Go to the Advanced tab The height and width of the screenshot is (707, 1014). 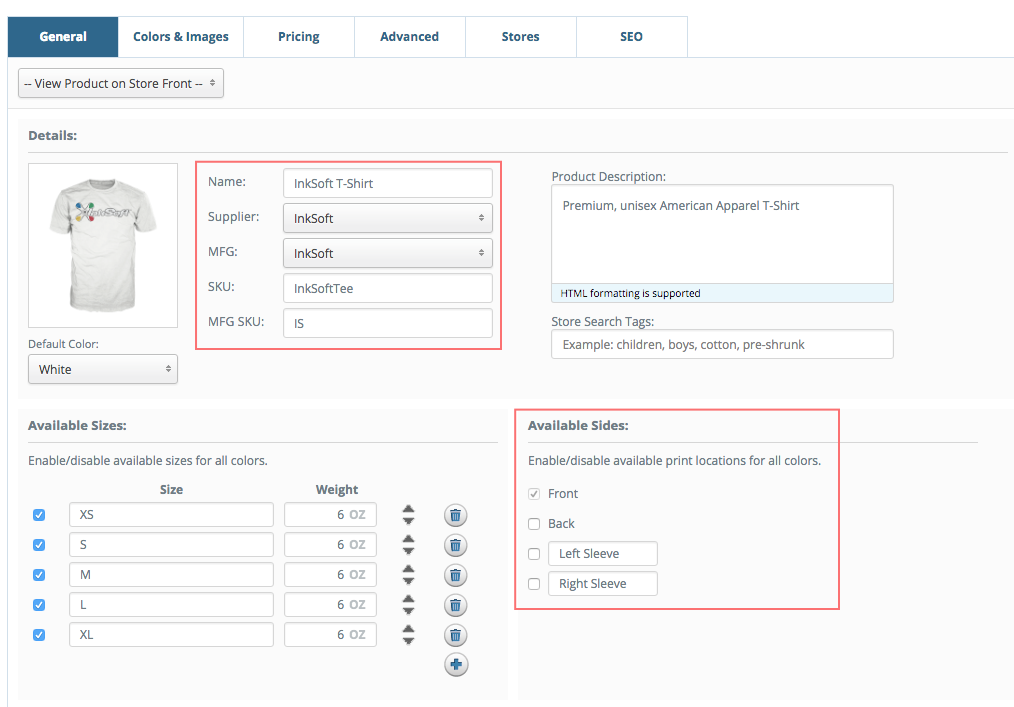(409, 37)
